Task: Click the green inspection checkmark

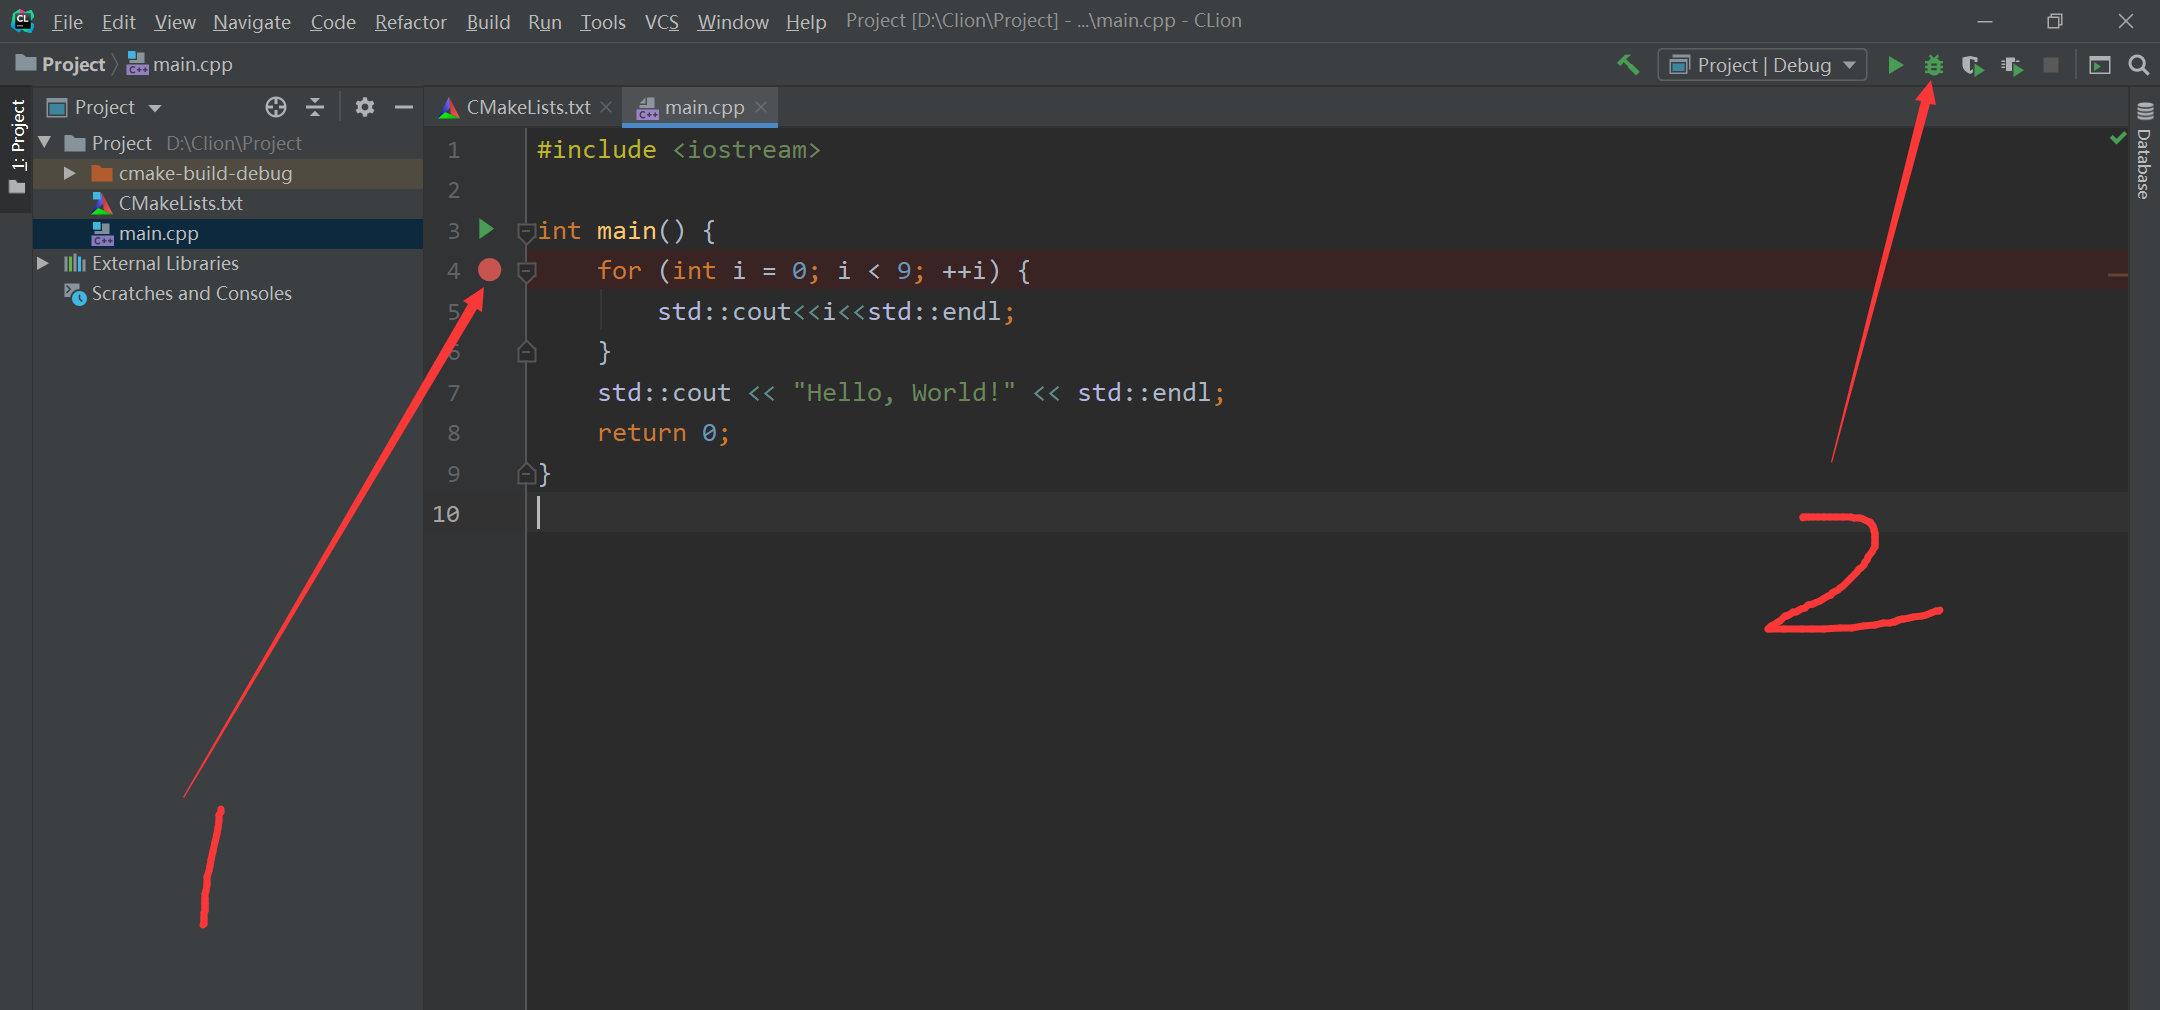Action: 2118,138
